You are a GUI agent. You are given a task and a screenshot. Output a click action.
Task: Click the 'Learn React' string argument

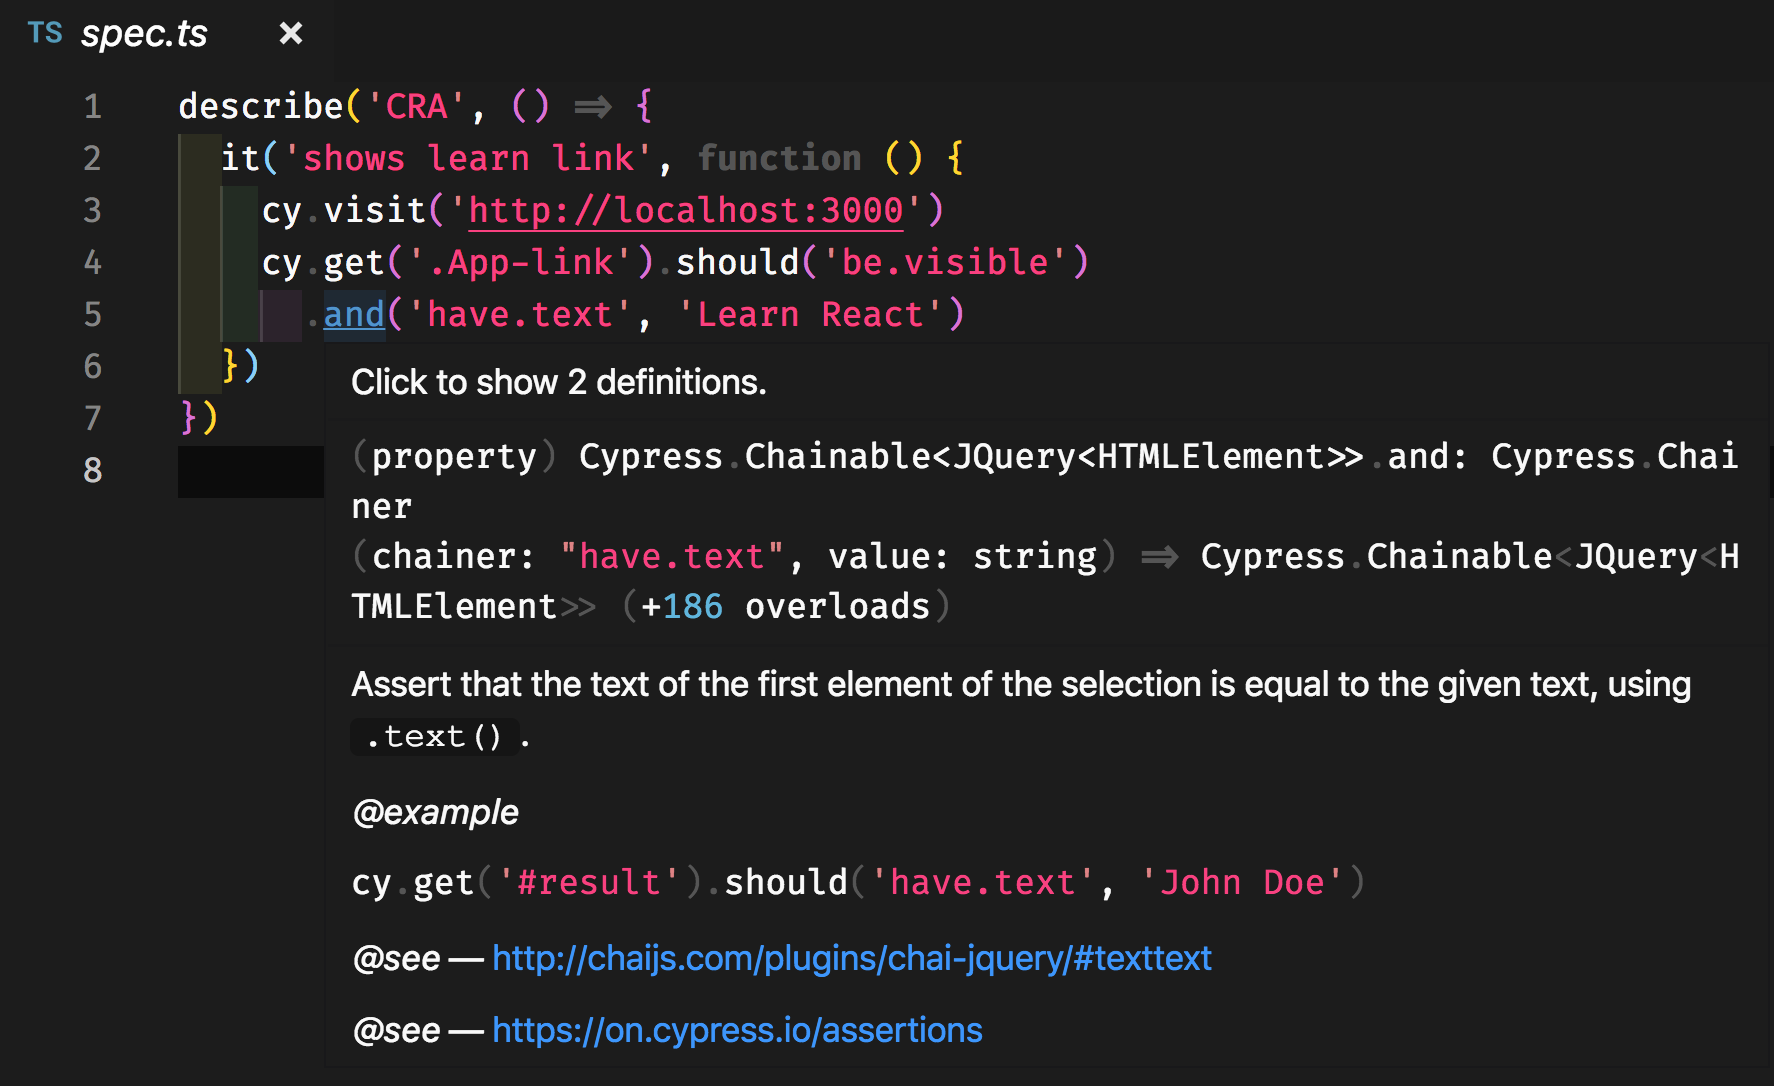click(x=809, y=314)
